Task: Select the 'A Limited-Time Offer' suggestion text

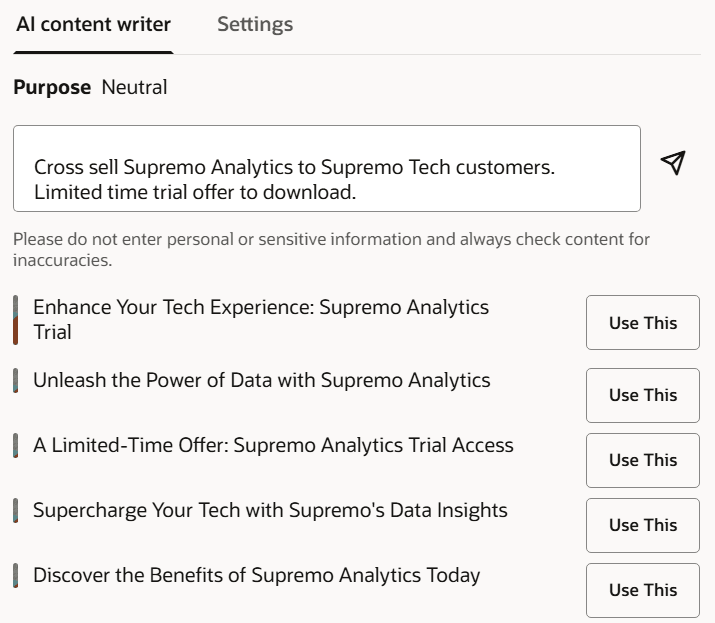Action: pos(273,445)
